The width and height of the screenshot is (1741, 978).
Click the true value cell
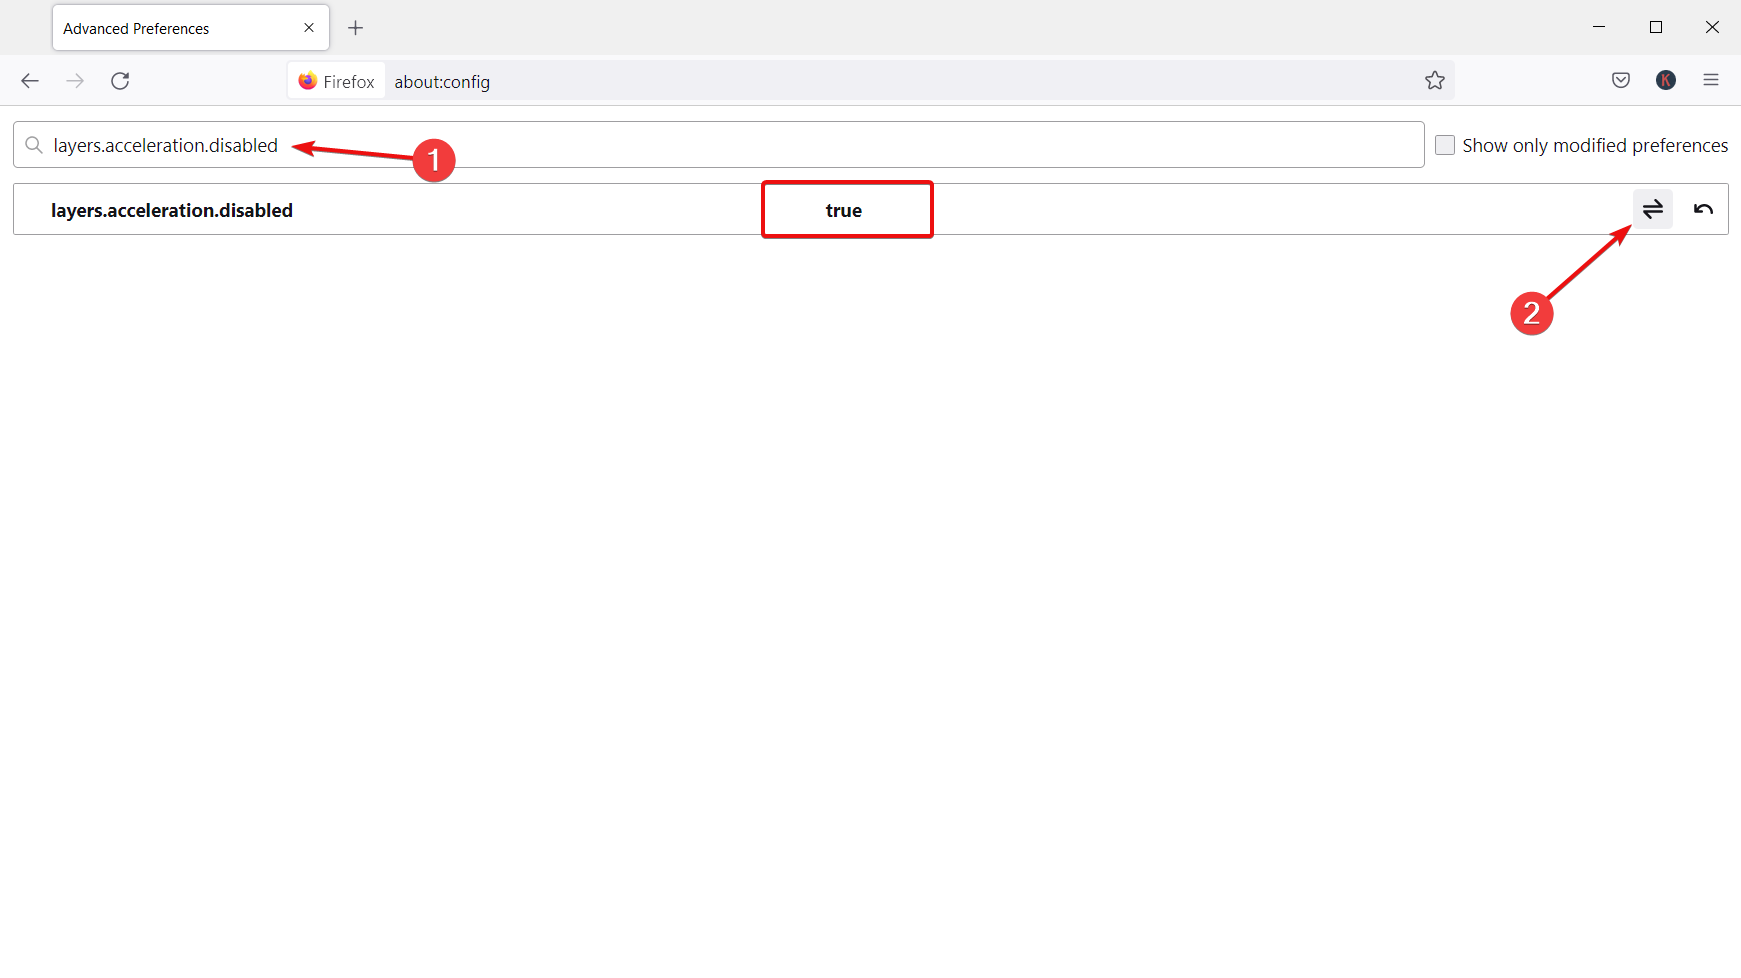click(846, 210)
